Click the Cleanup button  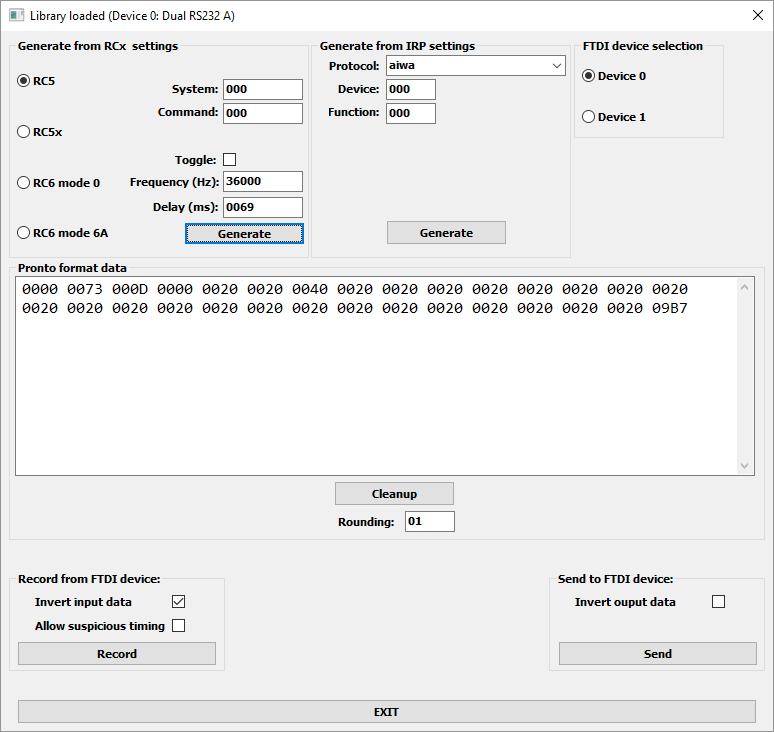pos(394,494)
